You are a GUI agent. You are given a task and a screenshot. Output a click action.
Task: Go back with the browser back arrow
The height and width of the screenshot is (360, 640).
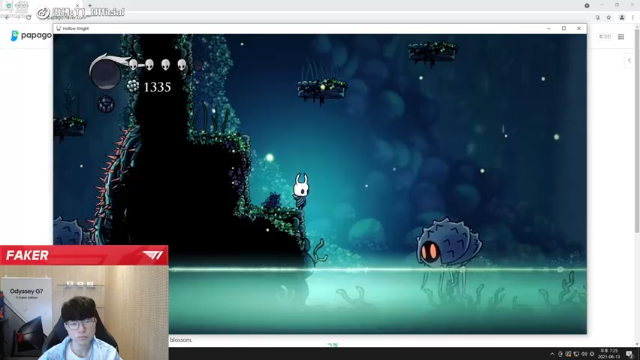(6, 17)
